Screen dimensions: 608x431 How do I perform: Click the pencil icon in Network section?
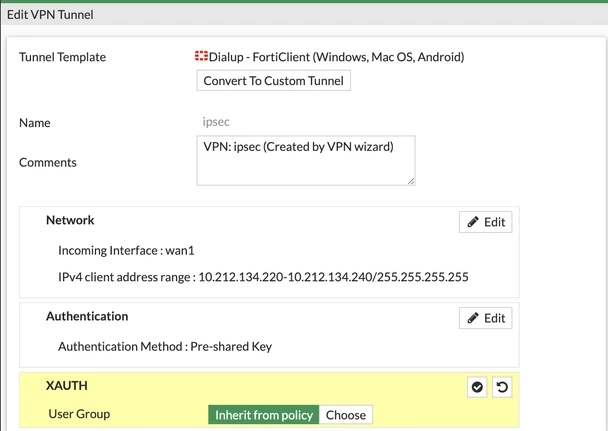(473, 222)
